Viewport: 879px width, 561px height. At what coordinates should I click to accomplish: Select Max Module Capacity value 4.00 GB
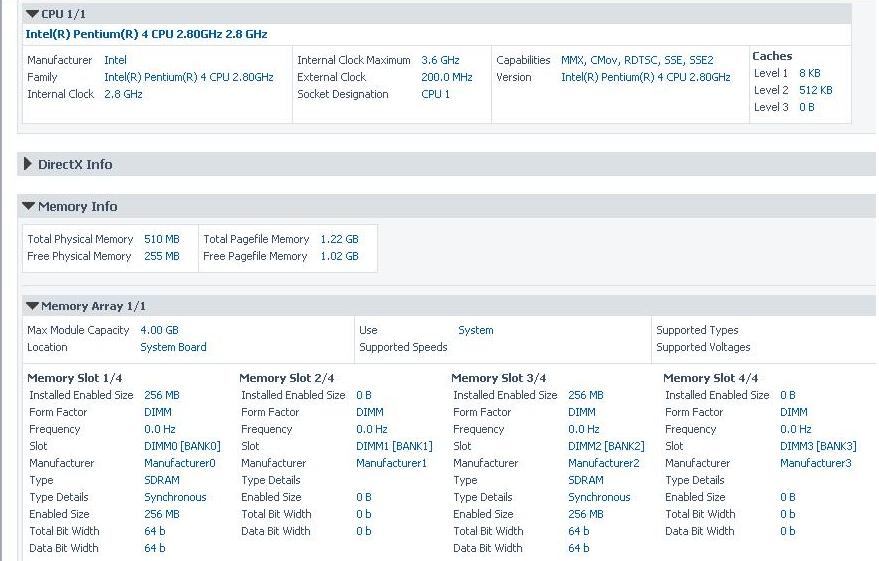159,330
